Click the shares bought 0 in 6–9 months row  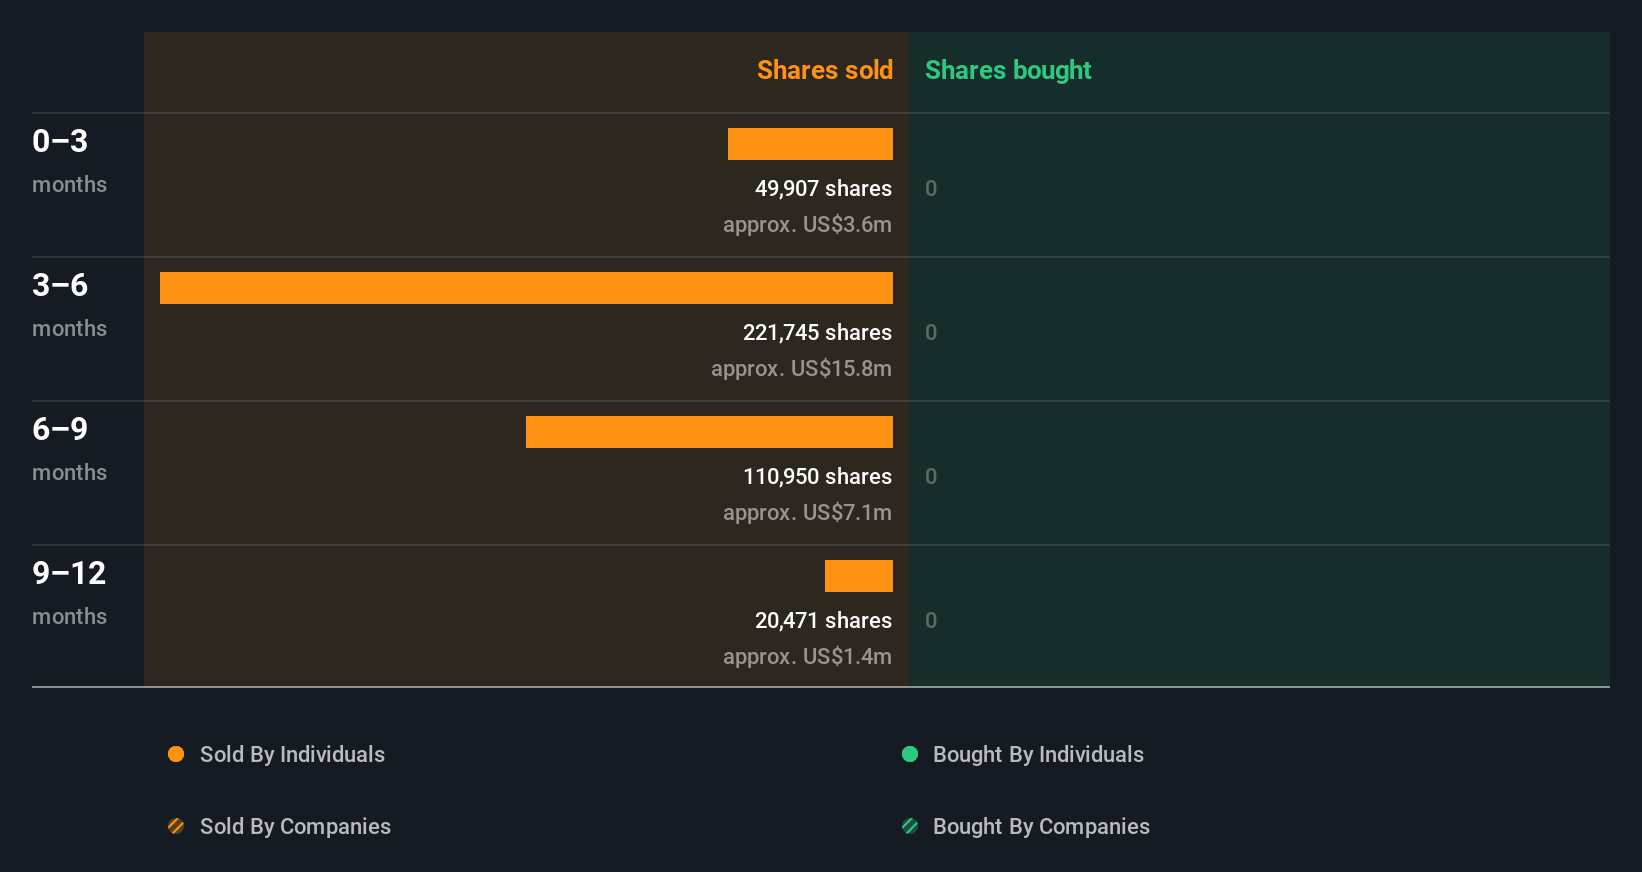931,477
